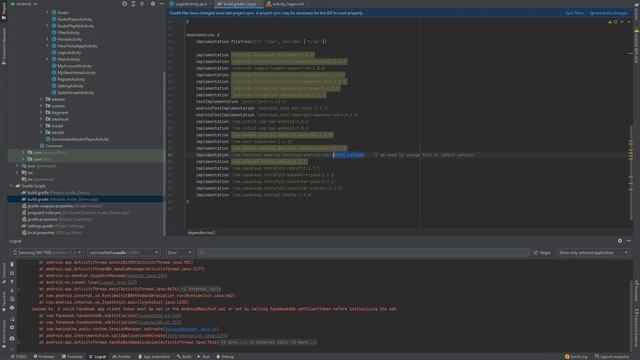Image resolution: width=640 pixels, height=360 pixels.
Task: Click the Ignore these changes link
Action: click(609, 13)
